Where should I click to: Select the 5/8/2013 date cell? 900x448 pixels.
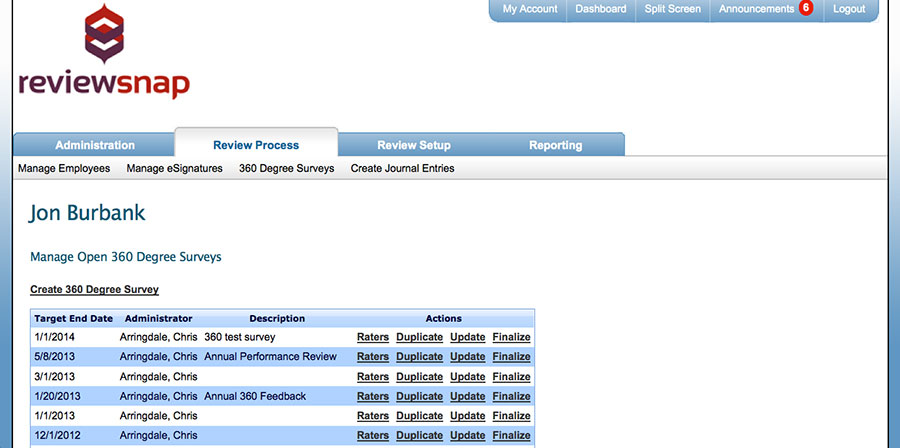54,357
